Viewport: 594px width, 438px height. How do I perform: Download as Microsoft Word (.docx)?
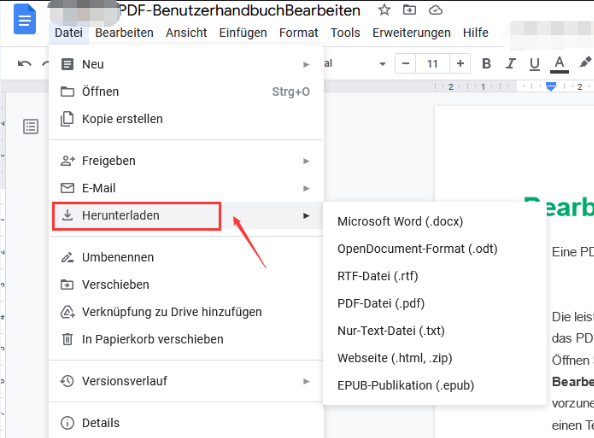[435, 222]
